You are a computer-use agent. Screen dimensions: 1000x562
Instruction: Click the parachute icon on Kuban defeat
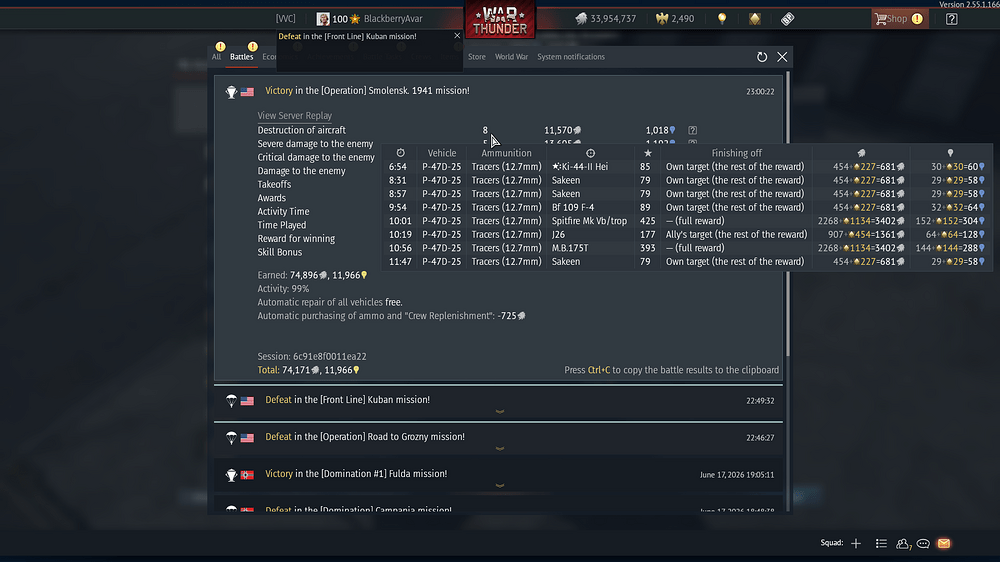(x=231, y=401)
